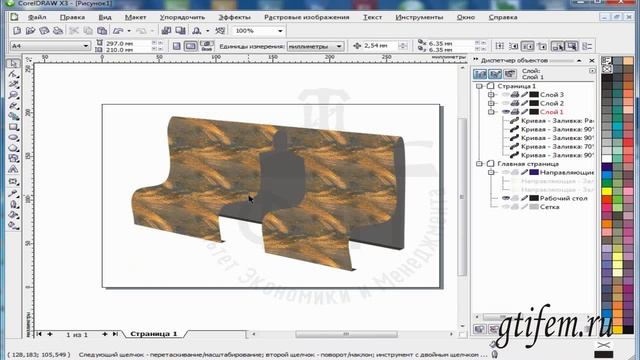
Task: Click the Undo arrow icon
Action: (x=118, y=31)
